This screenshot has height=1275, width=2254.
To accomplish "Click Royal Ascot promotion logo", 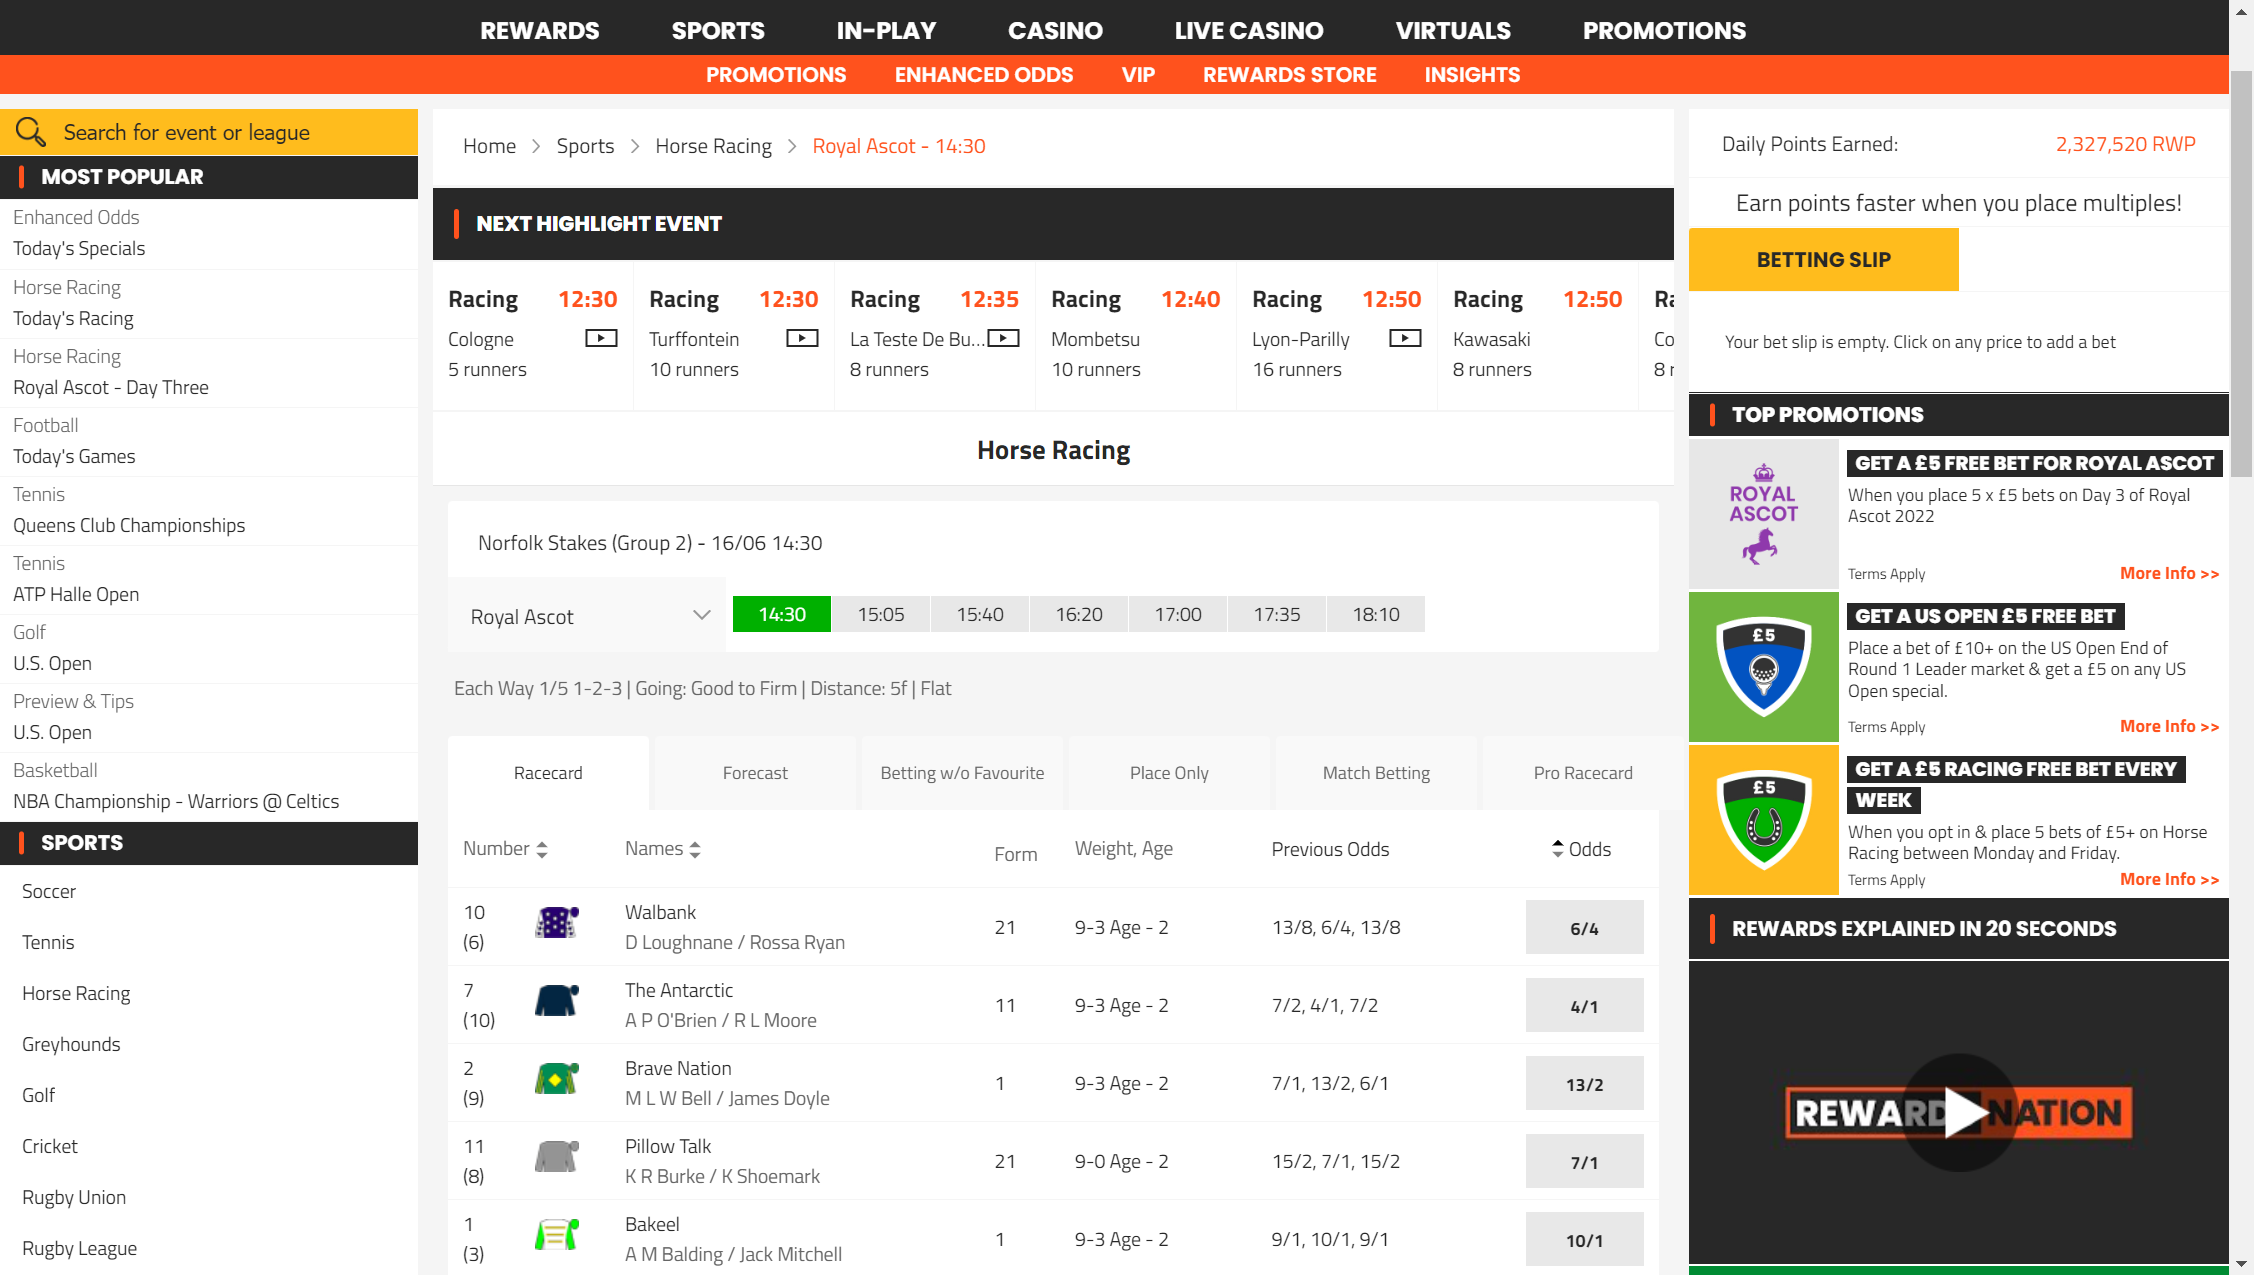I will (1763, 514).
